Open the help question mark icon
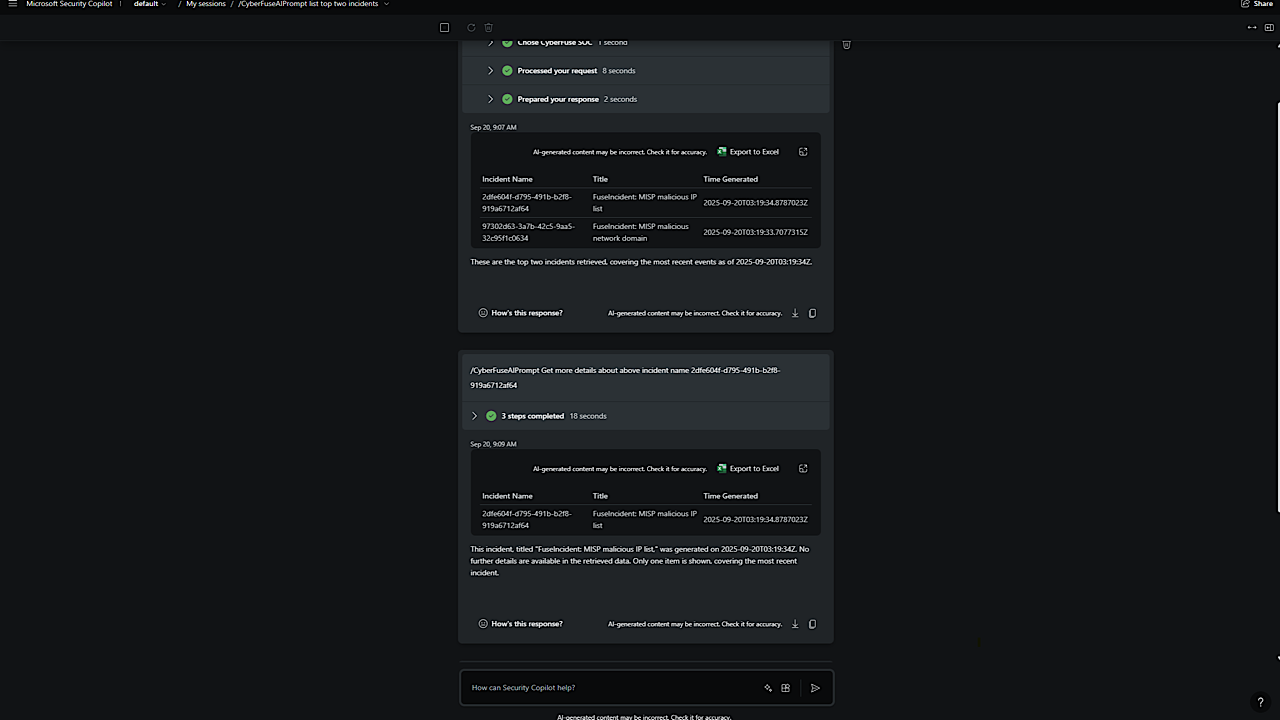Screen dimensions: 1280x720 [x=1260, y=703]
